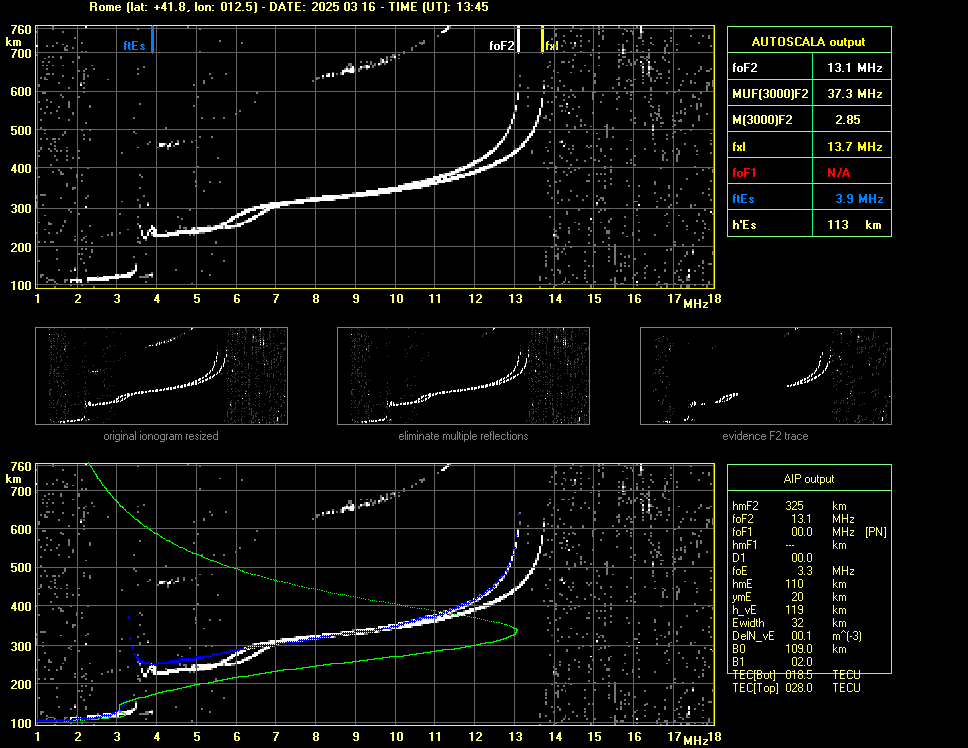968x748 pixels.
Task: Click the foF2 13.1 MHz row in AIP output
Action: click(x=793, y=519)
